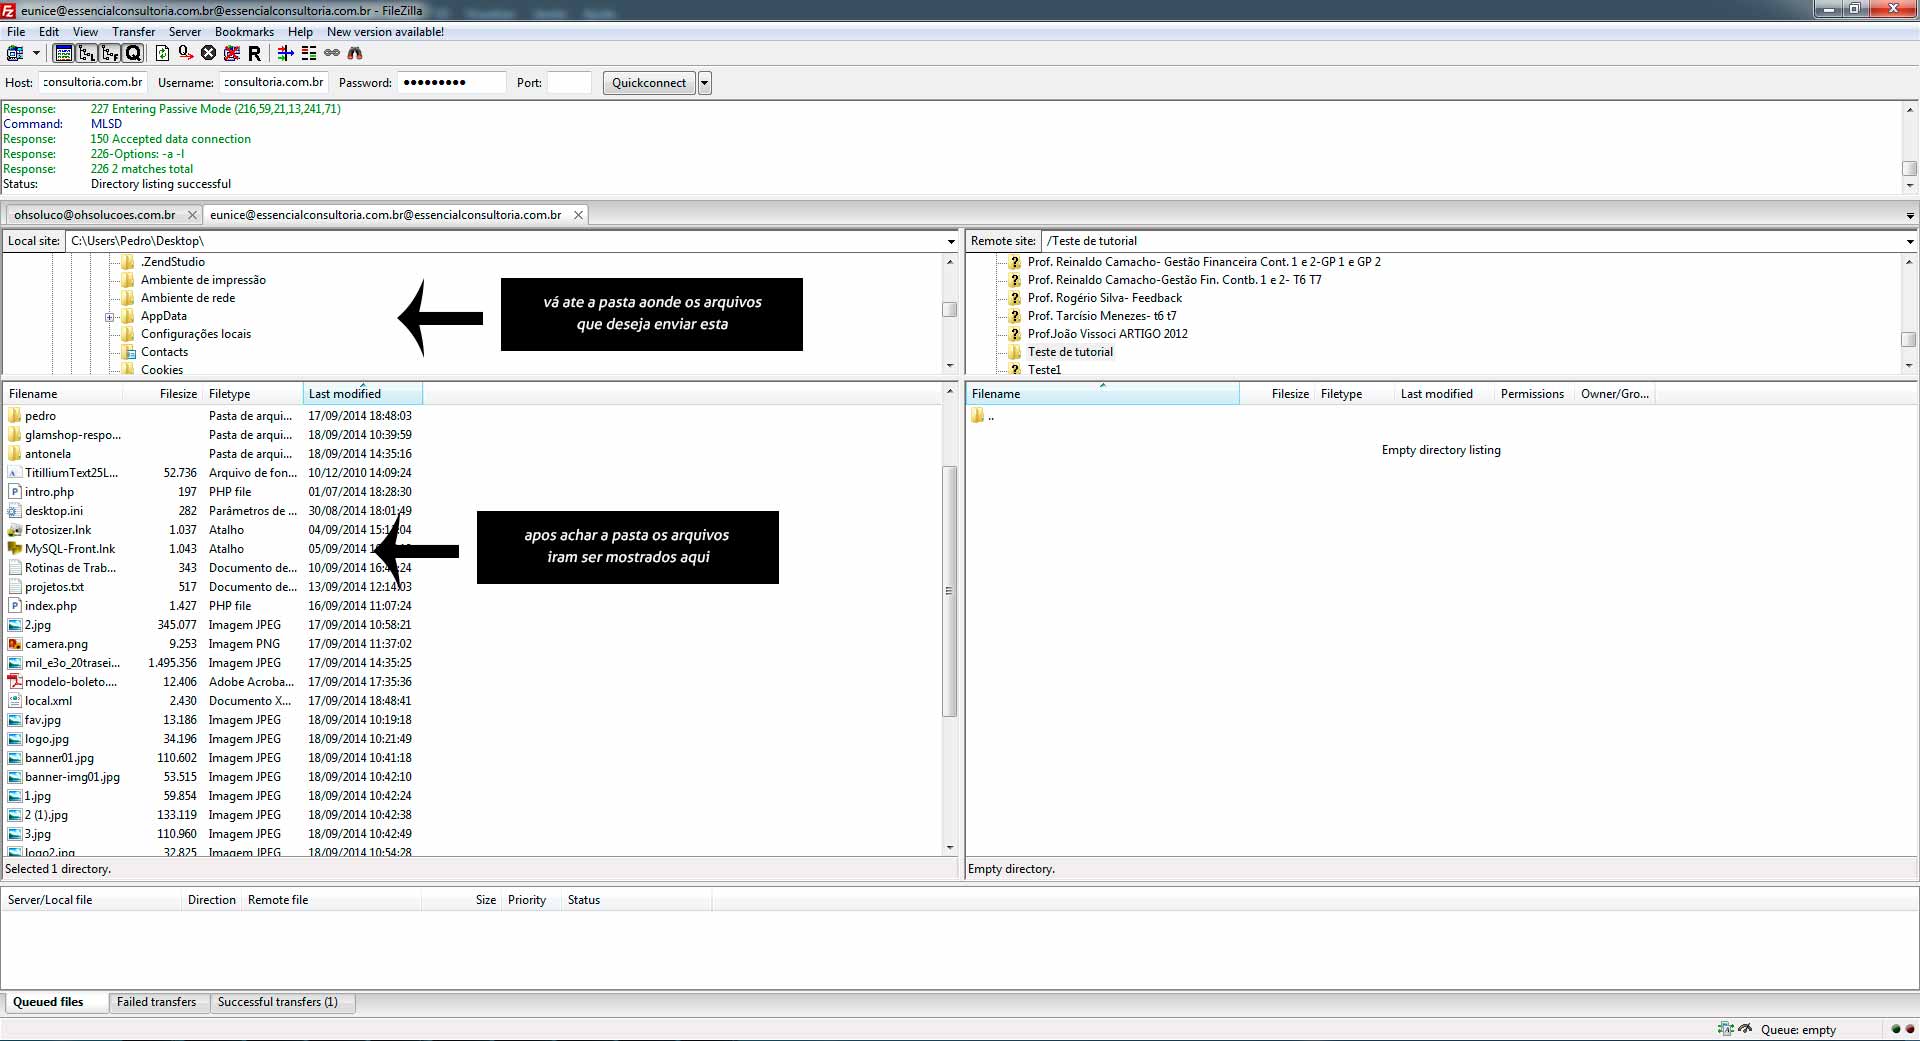1920x1041 pixels.
Task: Open the Site Manager
Action: coord(15,53)
